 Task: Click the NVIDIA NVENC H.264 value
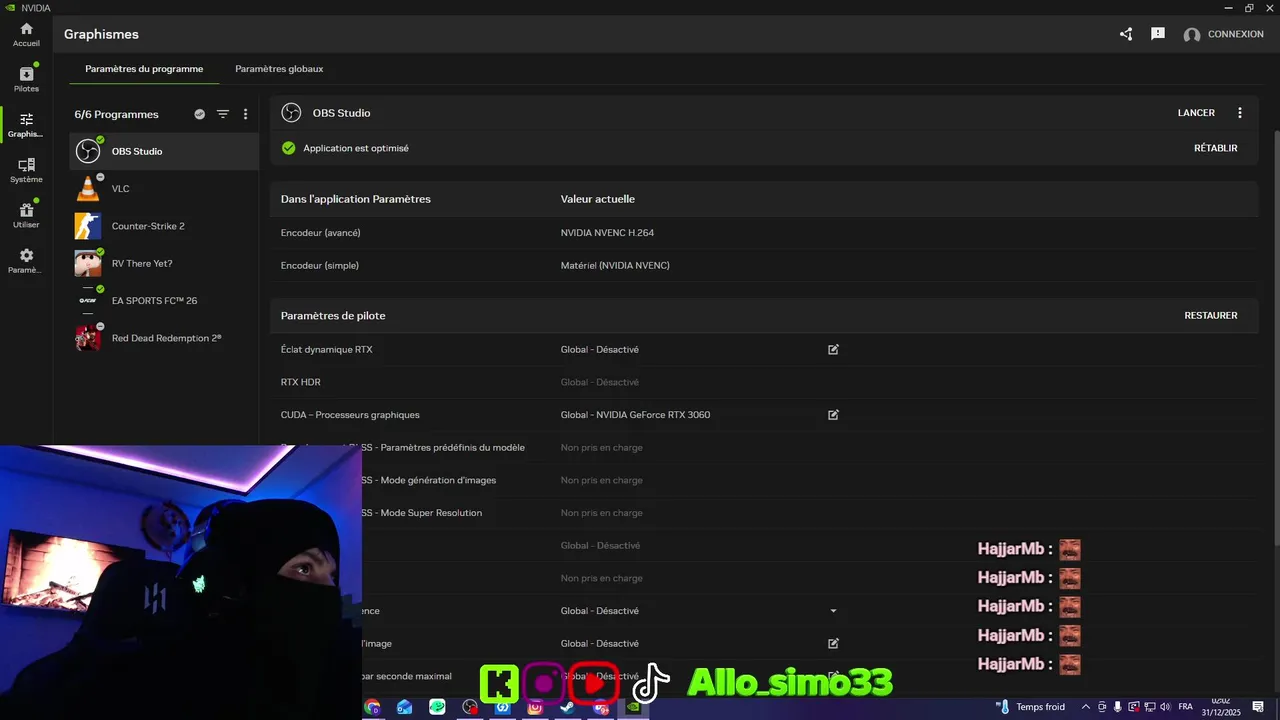coord(607,233)
